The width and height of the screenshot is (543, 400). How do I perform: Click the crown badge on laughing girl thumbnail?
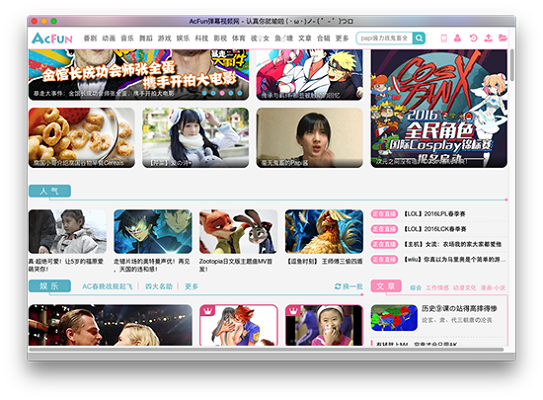click(293, 310)
